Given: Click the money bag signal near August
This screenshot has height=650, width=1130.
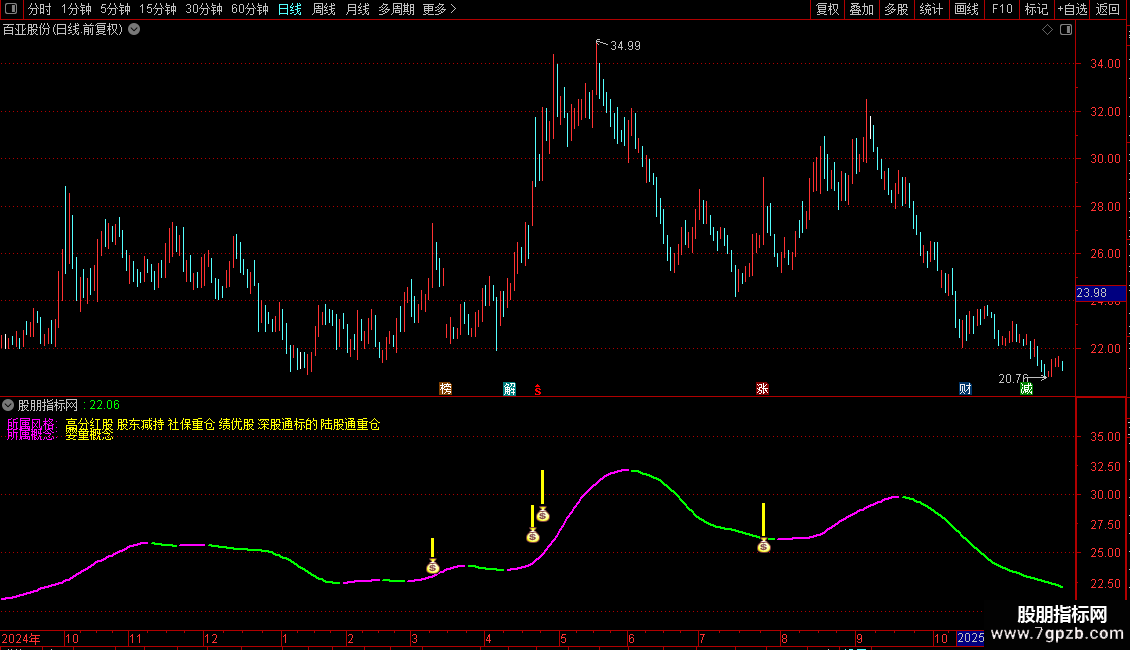Looking at the screenshot, I should coord(763,546).
